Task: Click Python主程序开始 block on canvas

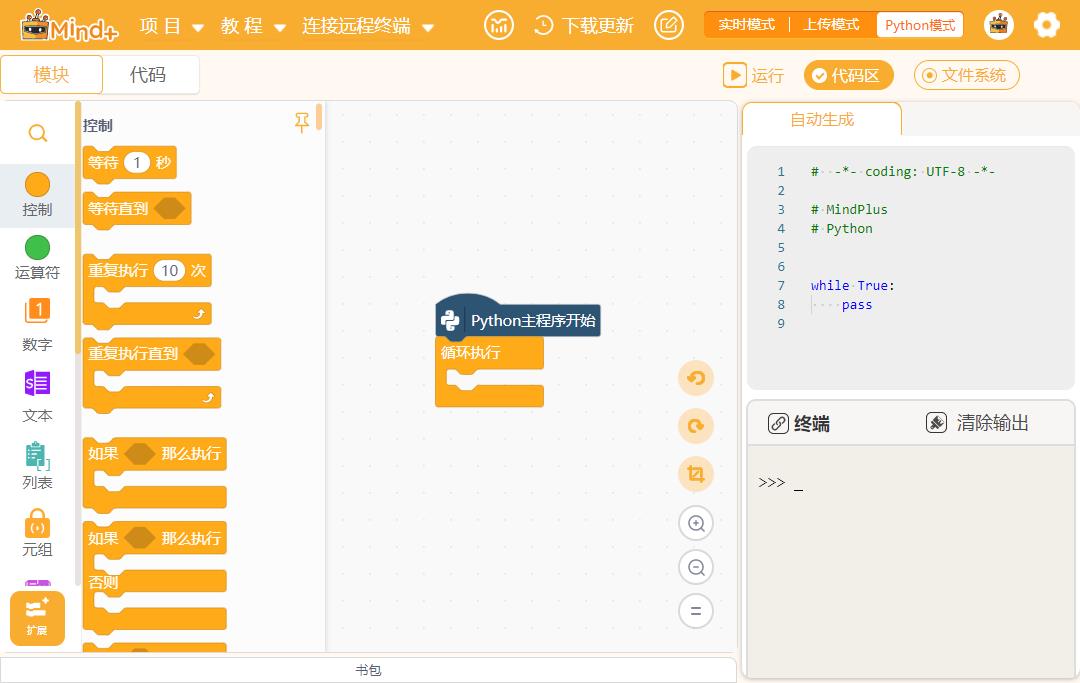Action: point(518,317)
